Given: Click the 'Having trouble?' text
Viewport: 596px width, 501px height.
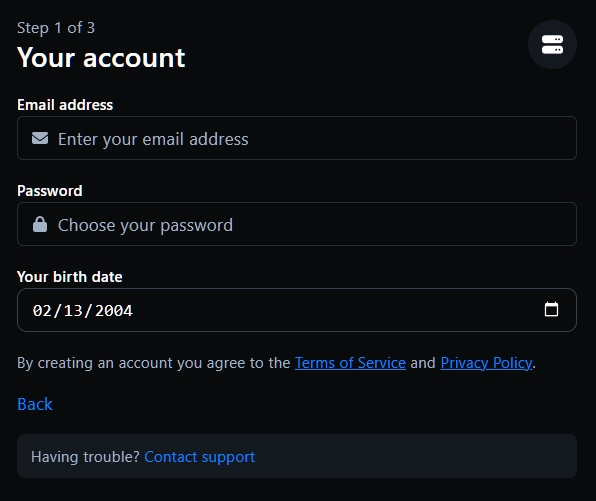Looking at the screenshot, I should (x=86, y=457).
